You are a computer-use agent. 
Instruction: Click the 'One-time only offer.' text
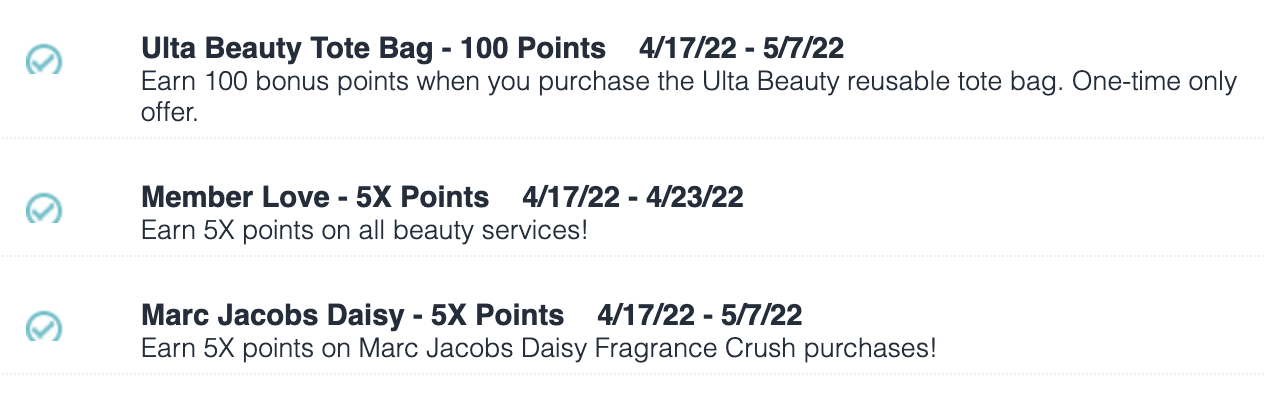(x=689, y=98)
